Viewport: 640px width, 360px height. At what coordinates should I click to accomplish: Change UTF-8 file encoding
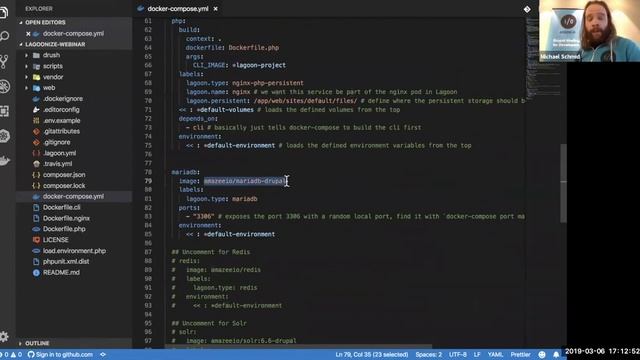tap(458, 355)
